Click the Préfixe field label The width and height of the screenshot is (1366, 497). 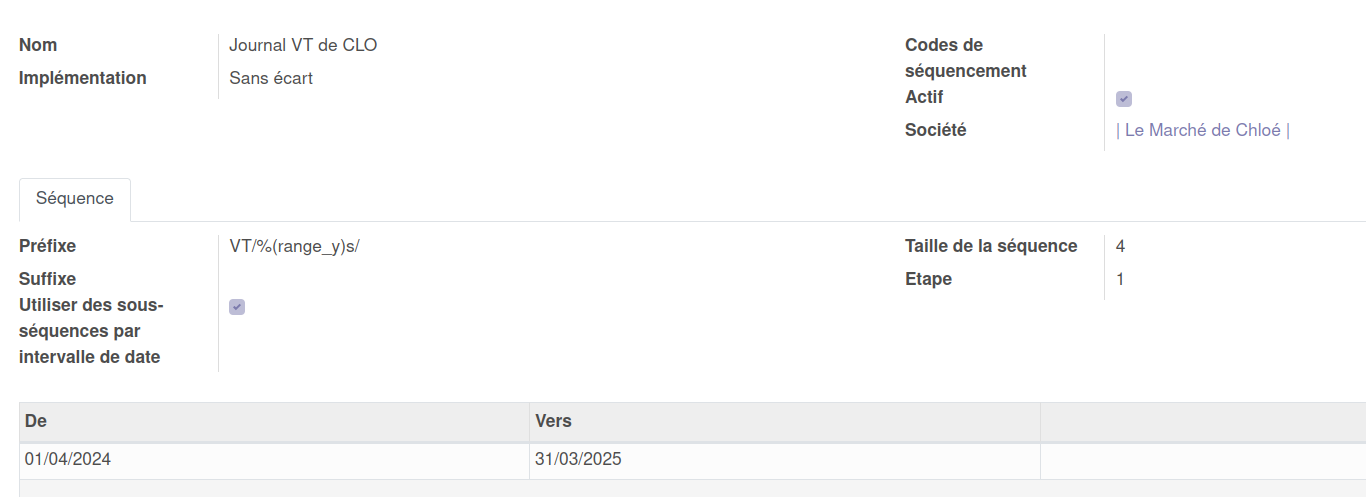point(47,246)
